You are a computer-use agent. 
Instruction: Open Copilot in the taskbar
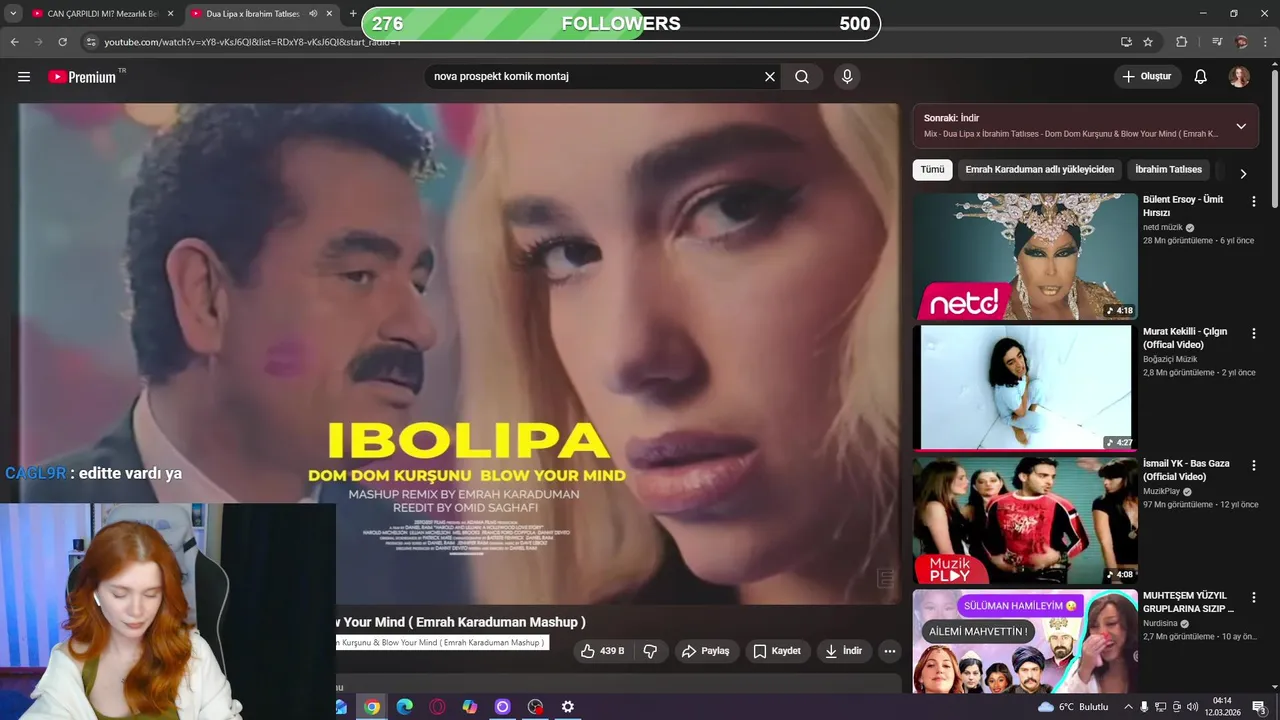click(x=470, y=707)
